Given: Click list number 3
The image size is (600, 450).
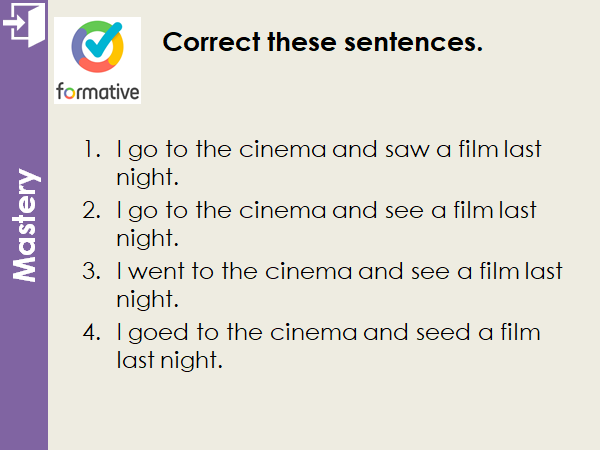Looking at the screenshot, I should point(92,271).
